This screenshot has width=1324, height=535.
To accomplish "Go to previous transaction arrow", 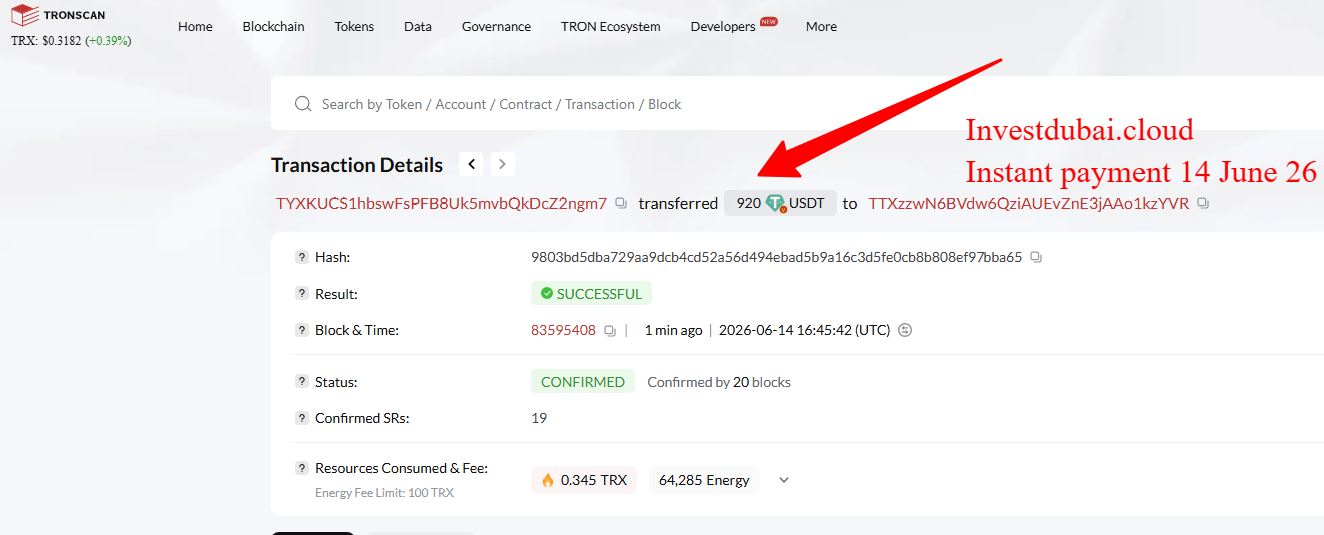I will 472,164.
